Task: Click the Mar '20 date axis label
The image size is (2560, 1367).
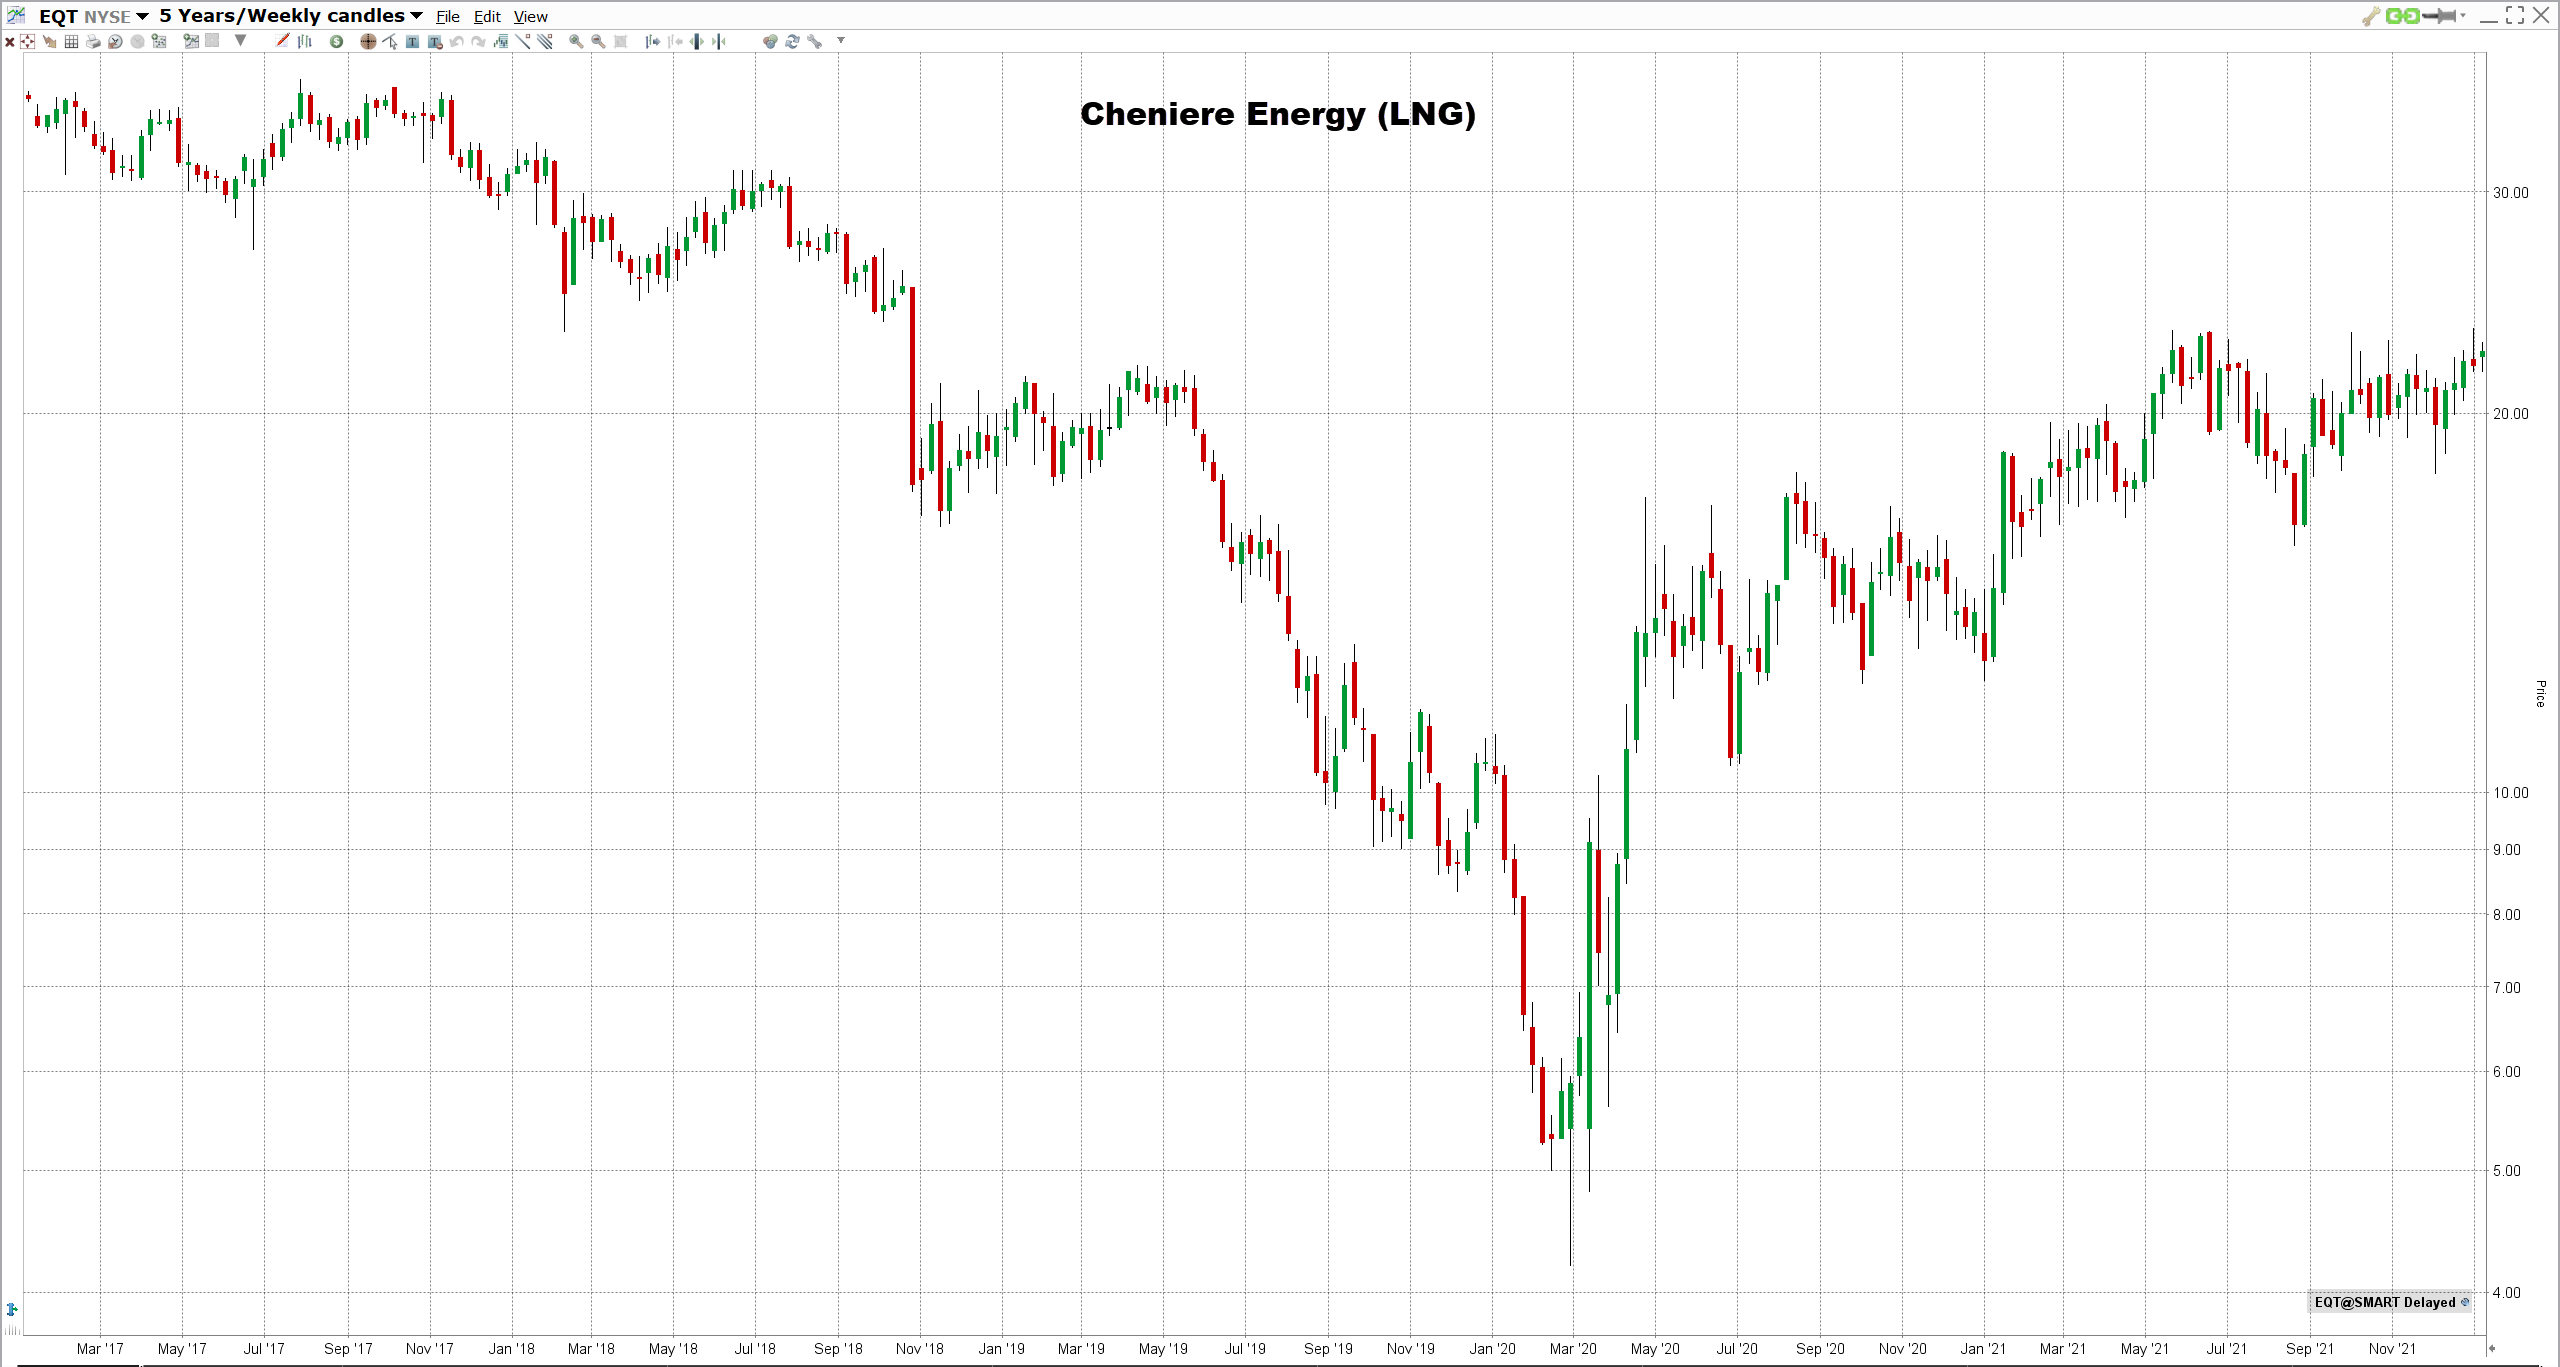Action: point(1573,1349)
